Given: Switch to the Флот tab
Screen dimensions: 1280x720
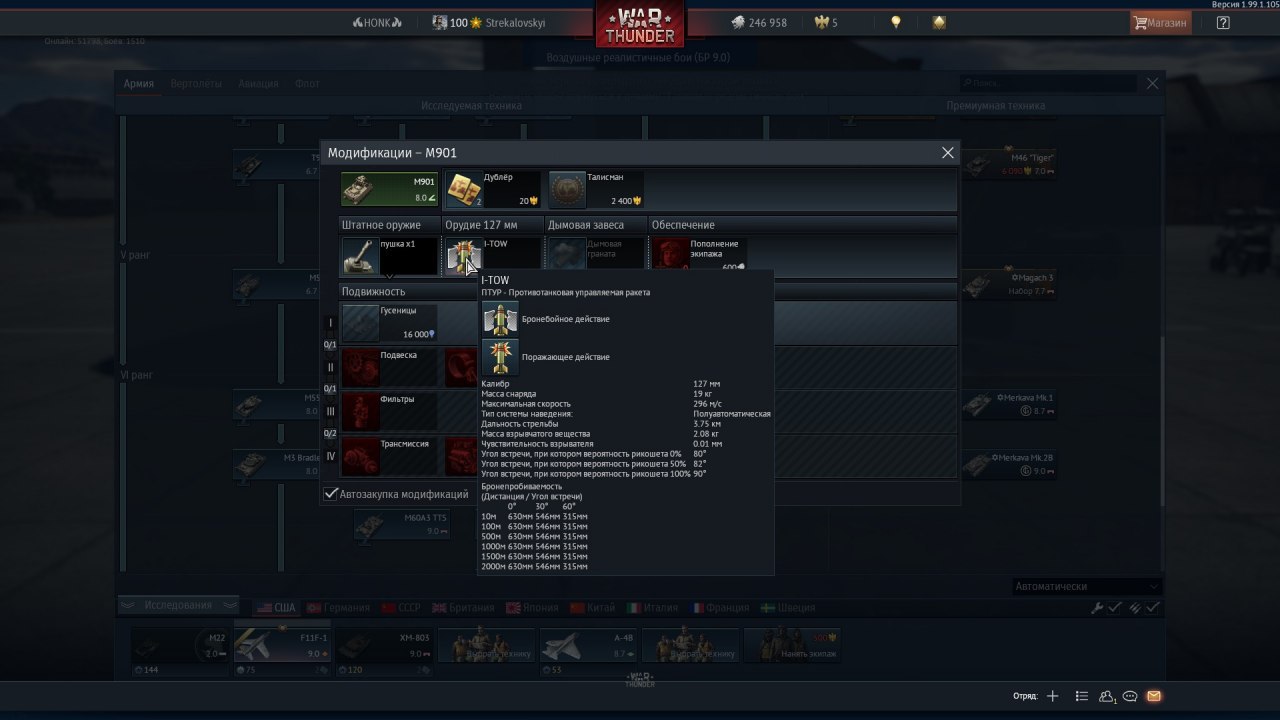Looking at the screenshot, I should (x=307, y=84).
